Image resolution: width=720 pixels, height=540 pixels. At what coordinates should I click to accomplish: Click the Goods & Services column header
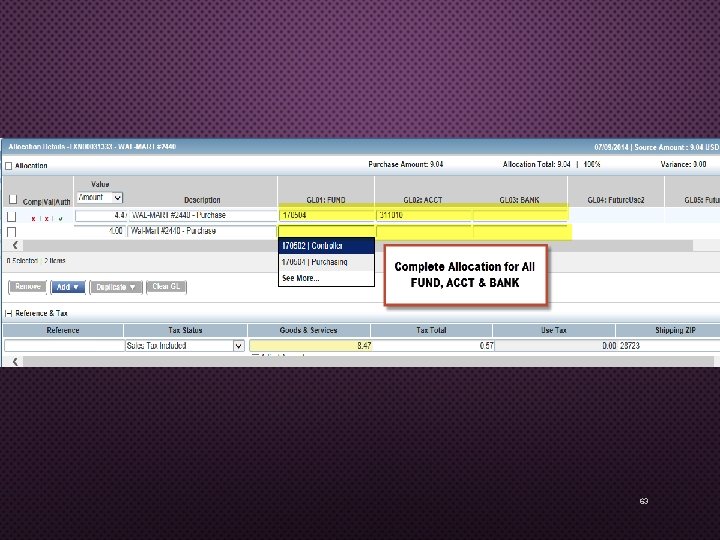[x=309, y=330]
